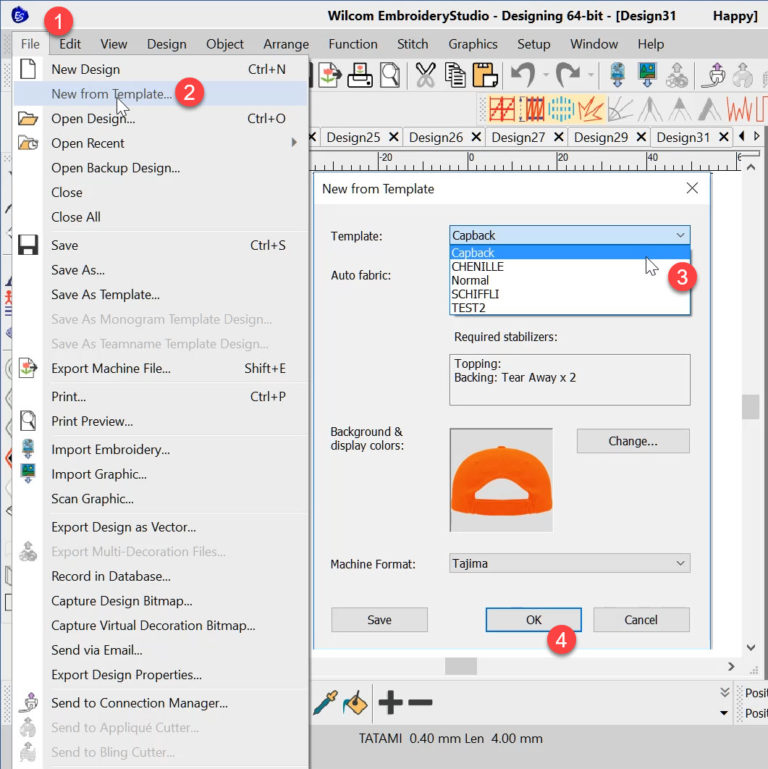Click the Paste clipboard icon

coord(485,75)
